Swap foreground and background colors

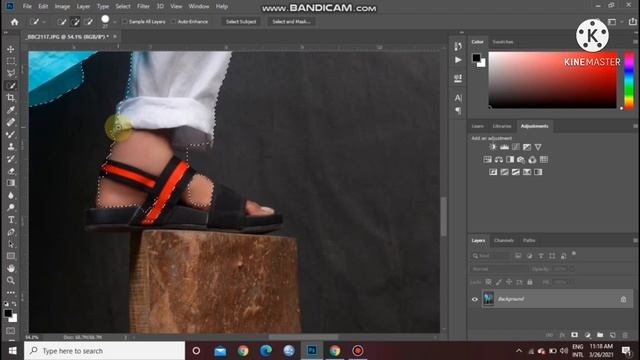pos(14,304)
